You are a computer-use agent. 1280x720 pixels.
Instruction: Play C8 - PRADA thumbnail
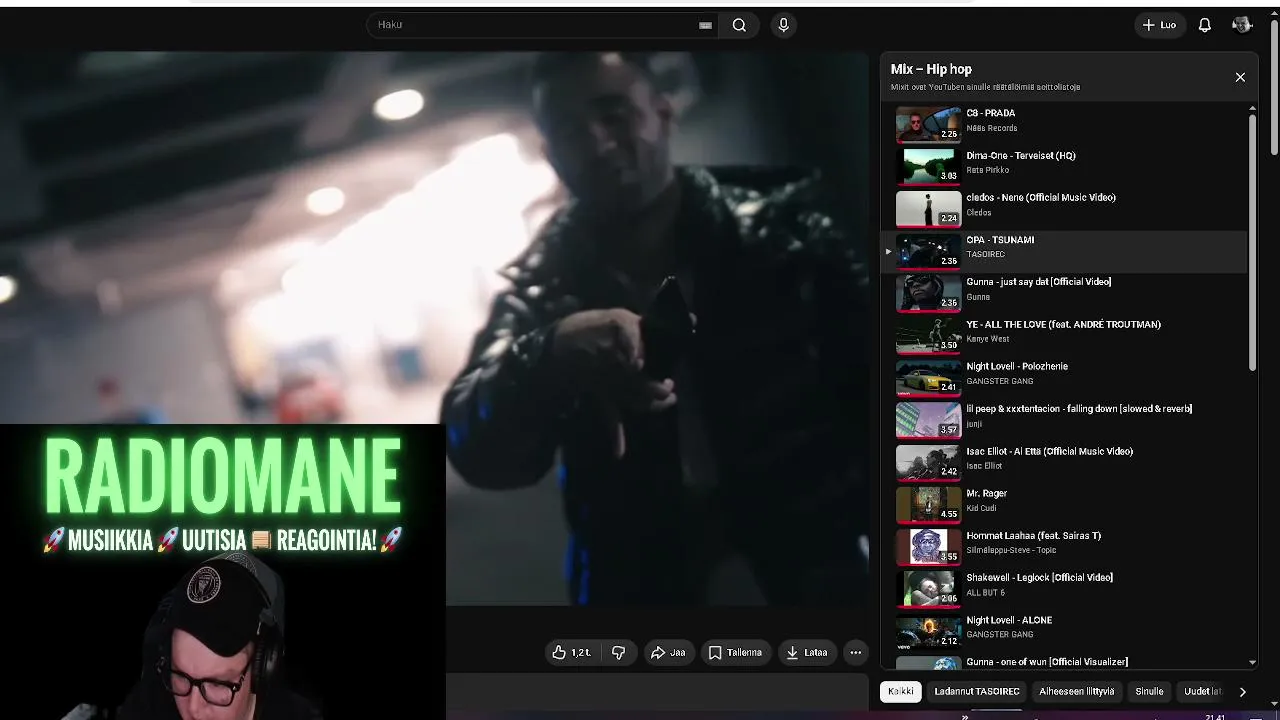tap(928, 124)
